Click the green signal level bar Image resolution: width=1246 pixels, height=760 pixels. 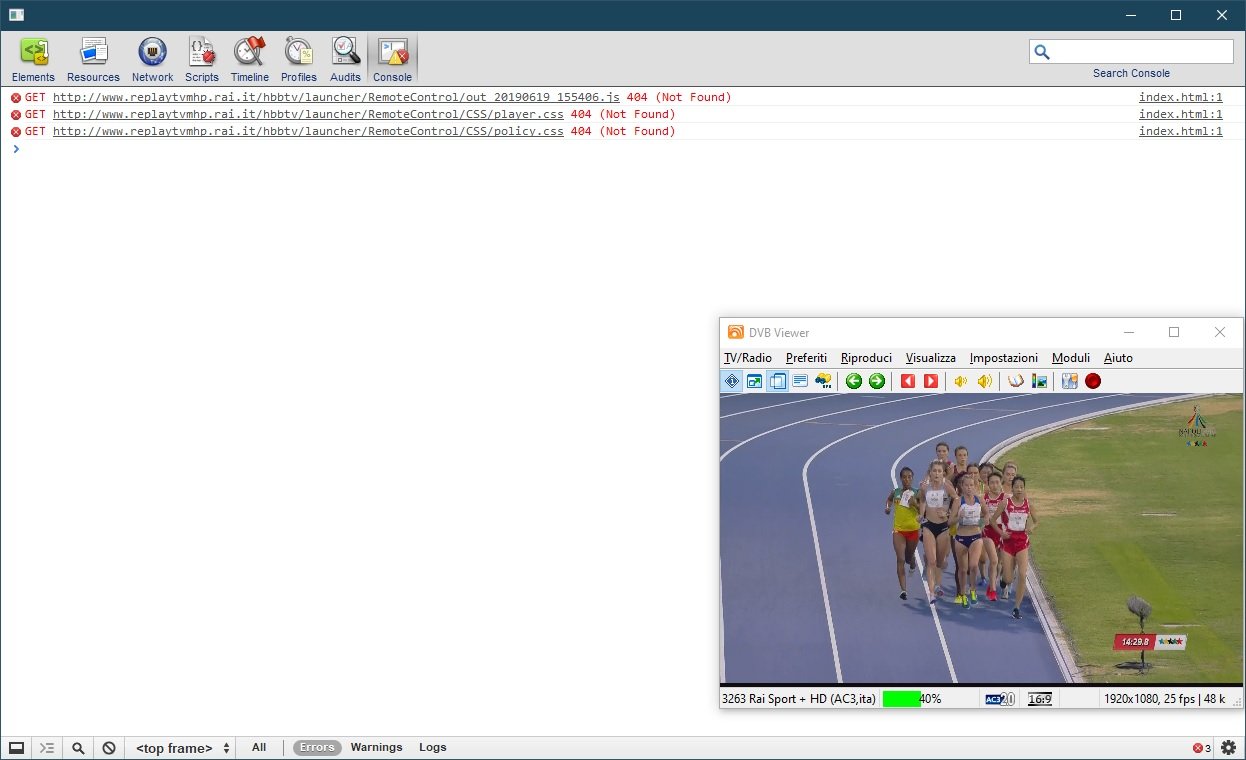tap(901, 699)
